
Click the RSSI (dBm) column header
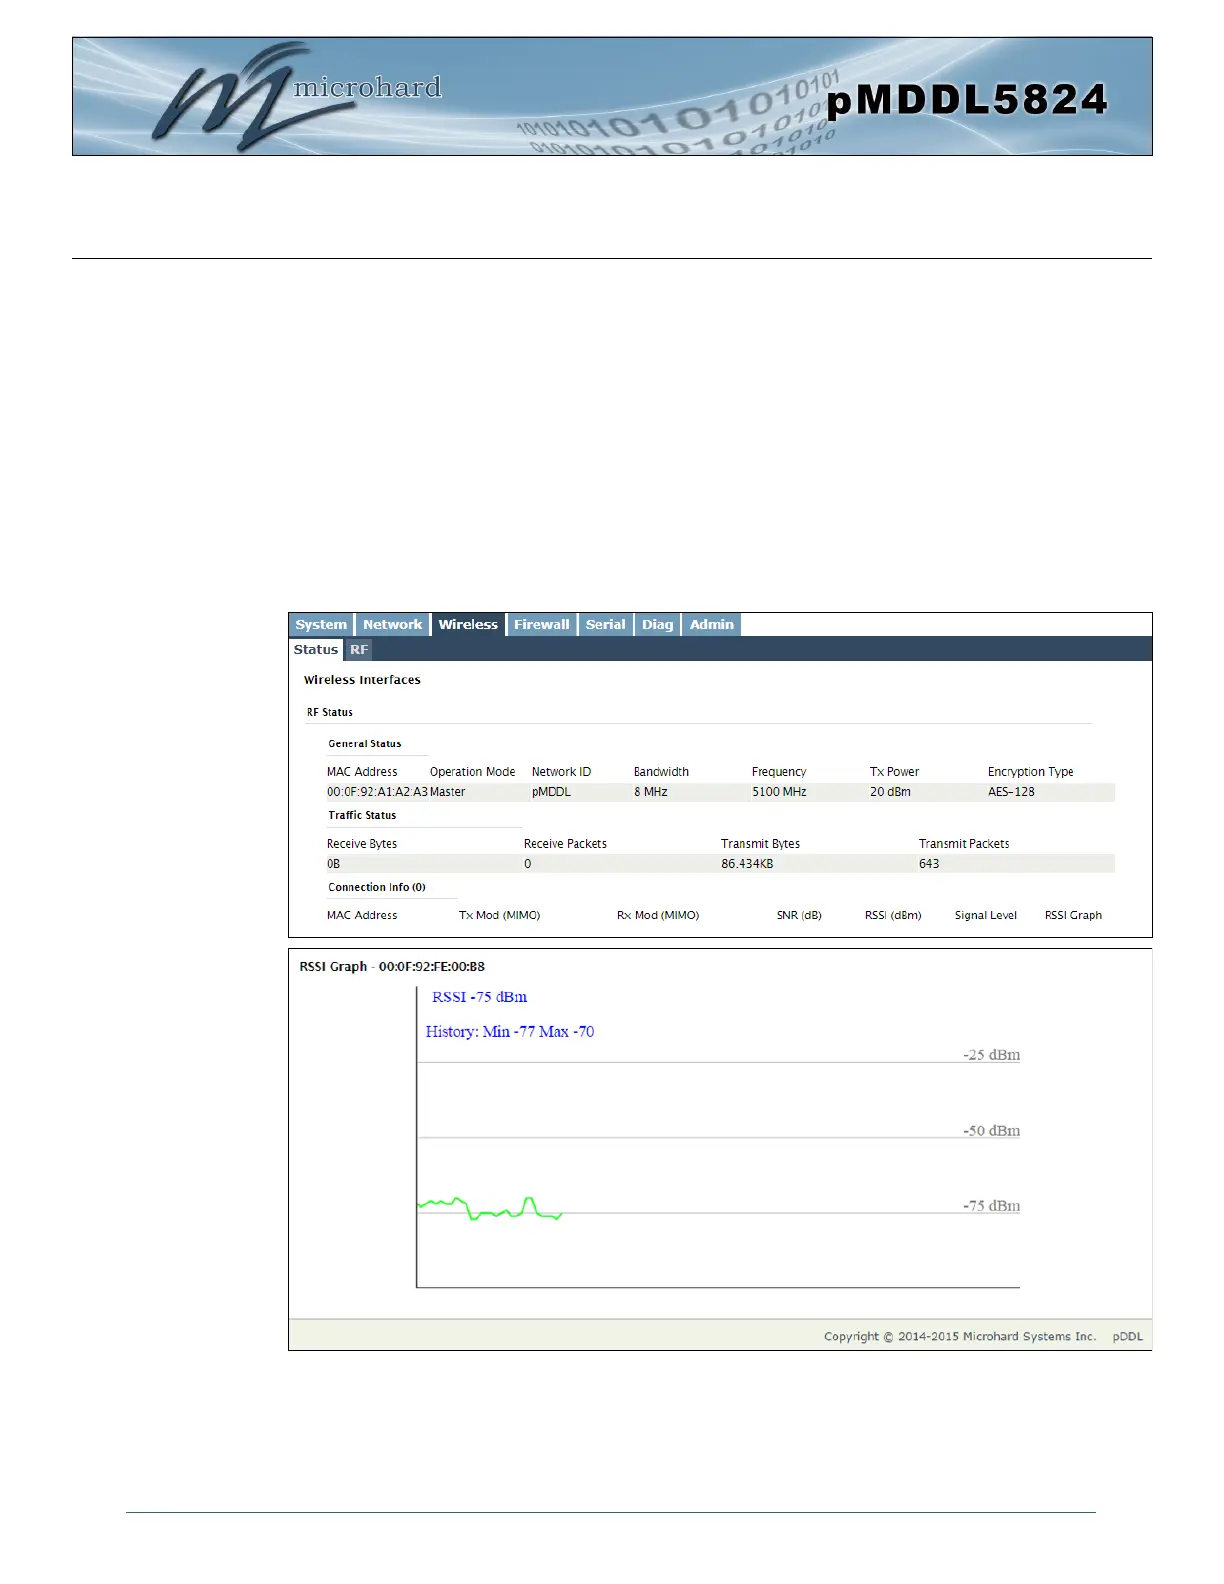(x=893, y=916)
